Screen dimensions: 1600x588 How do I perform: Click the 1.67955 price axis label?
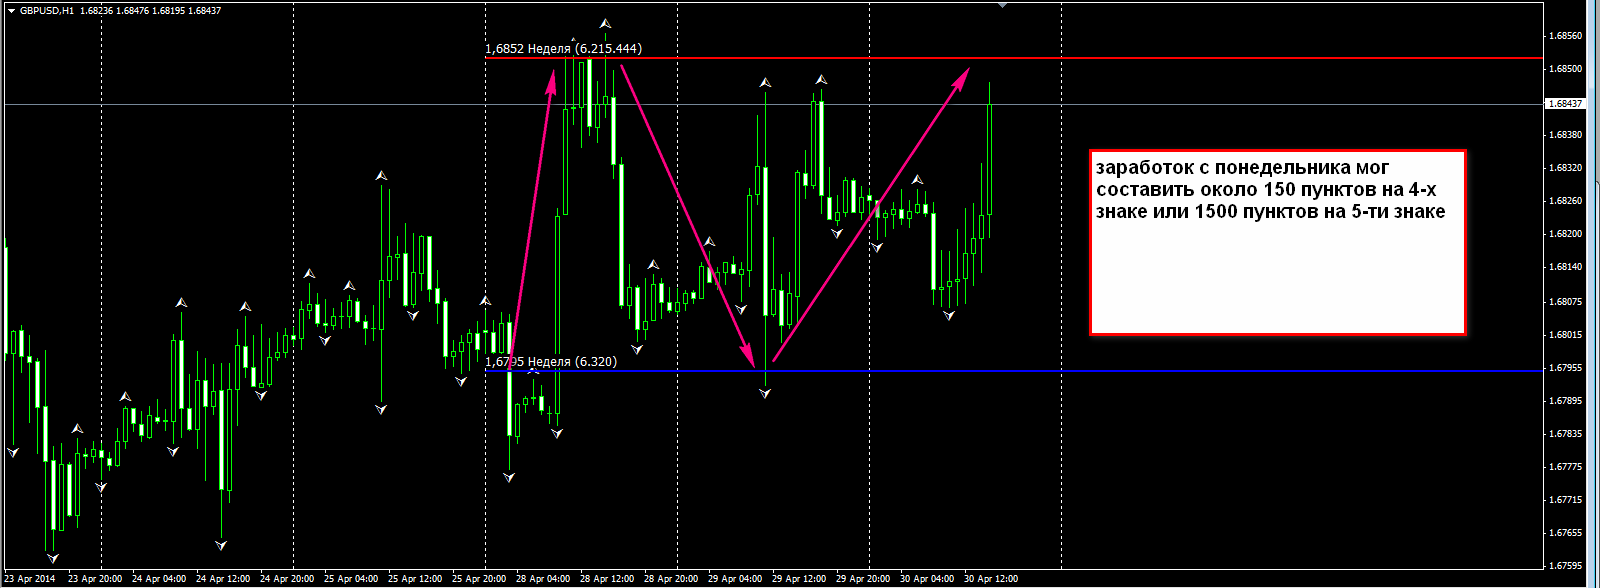(1565, 368)
